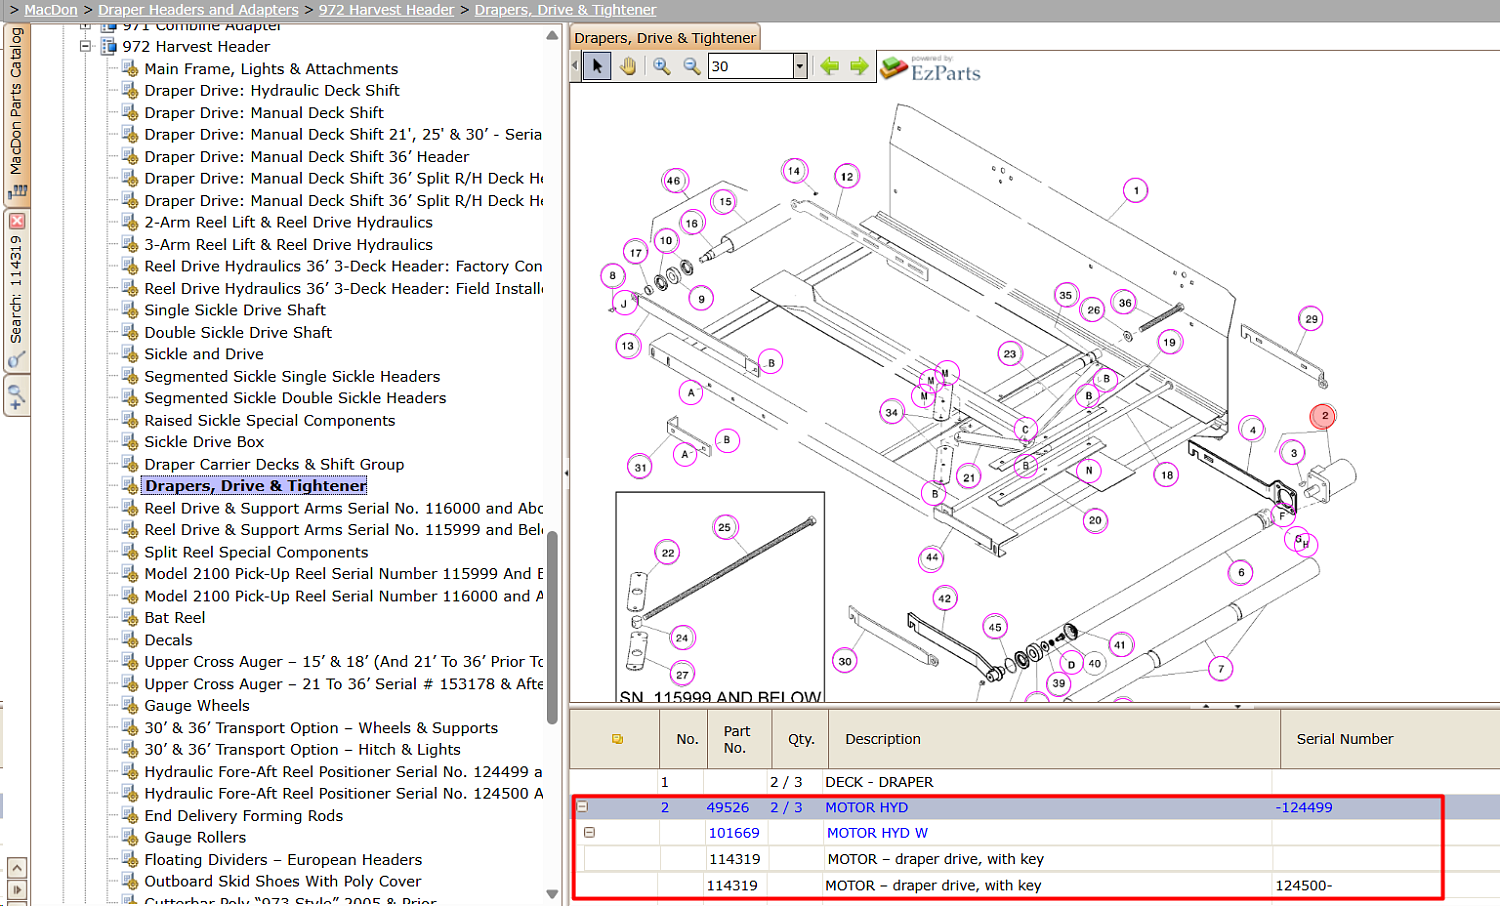Open Draper Headers and Adapters breadcrumb
The image size is (1500, 906).
(198, 10)
